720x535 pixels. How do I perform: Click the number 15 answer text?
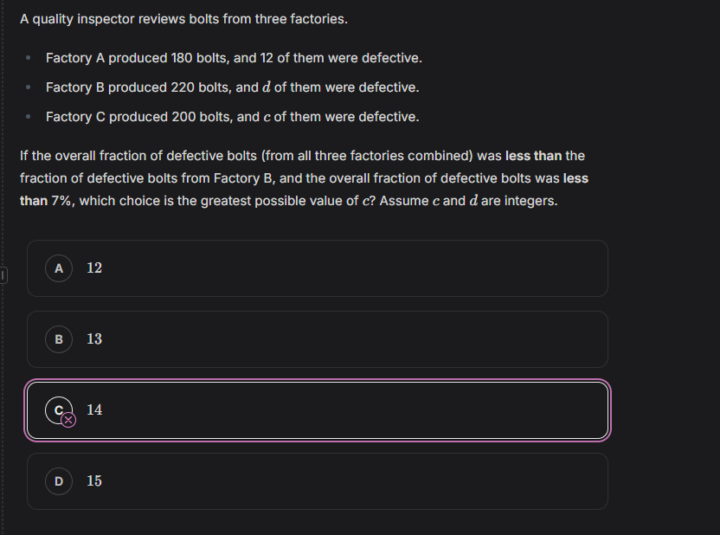[x=95, y=481]
